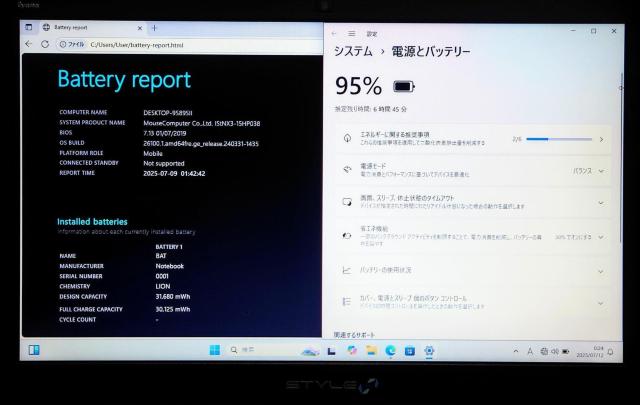640x405 pixels.
Task: Close the Battery report browser tab
Action: (x=140, y=28)
